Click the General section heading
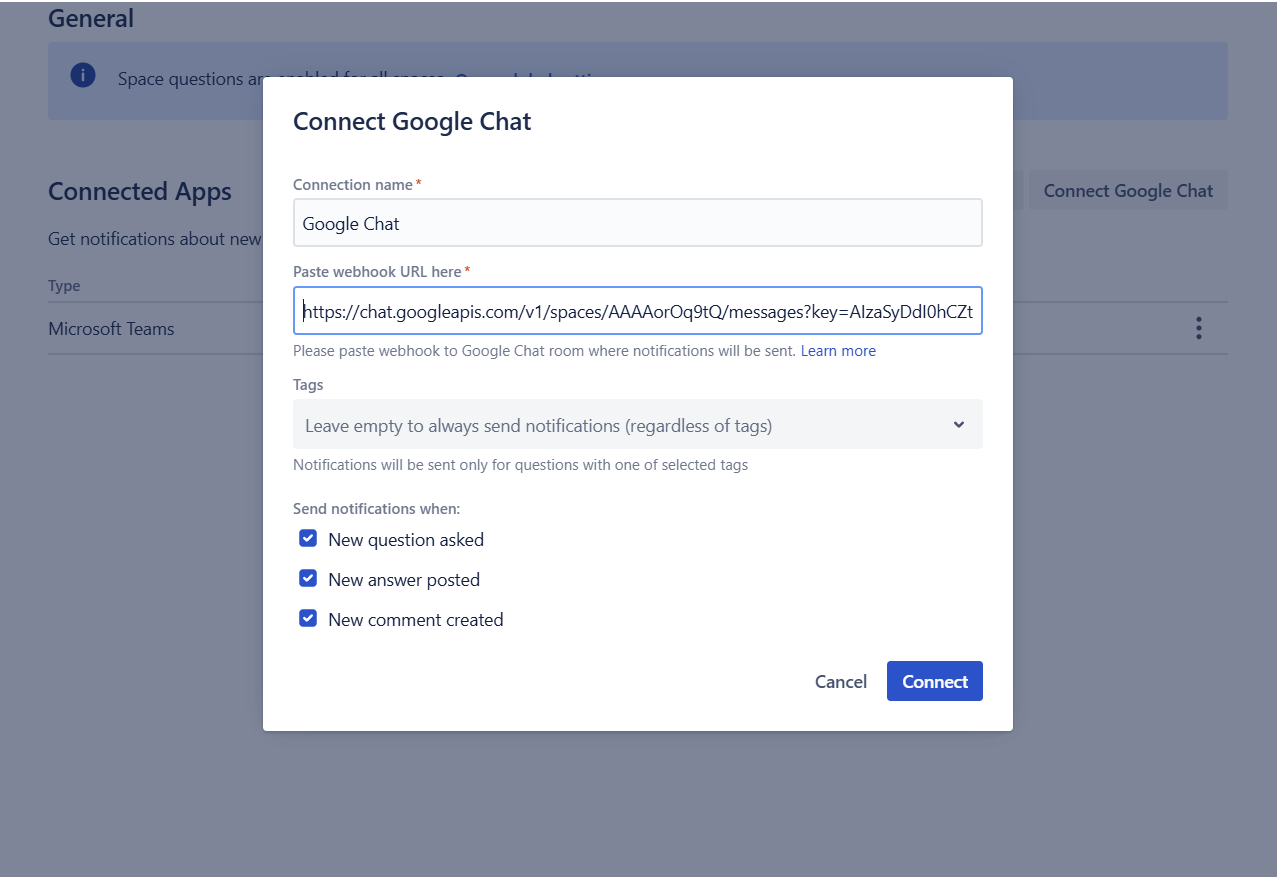 [91, 18]
